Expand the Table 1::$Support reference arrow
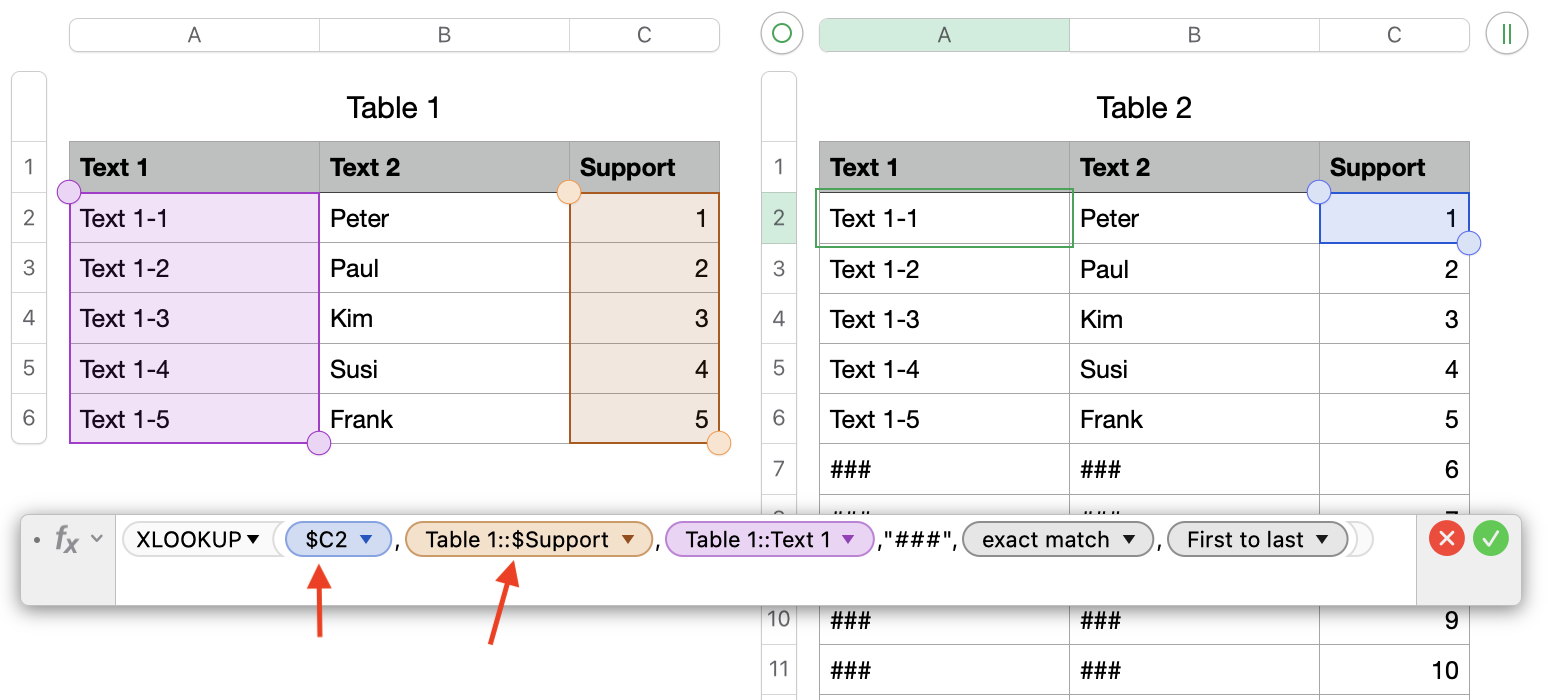 [x=628, y=540]
